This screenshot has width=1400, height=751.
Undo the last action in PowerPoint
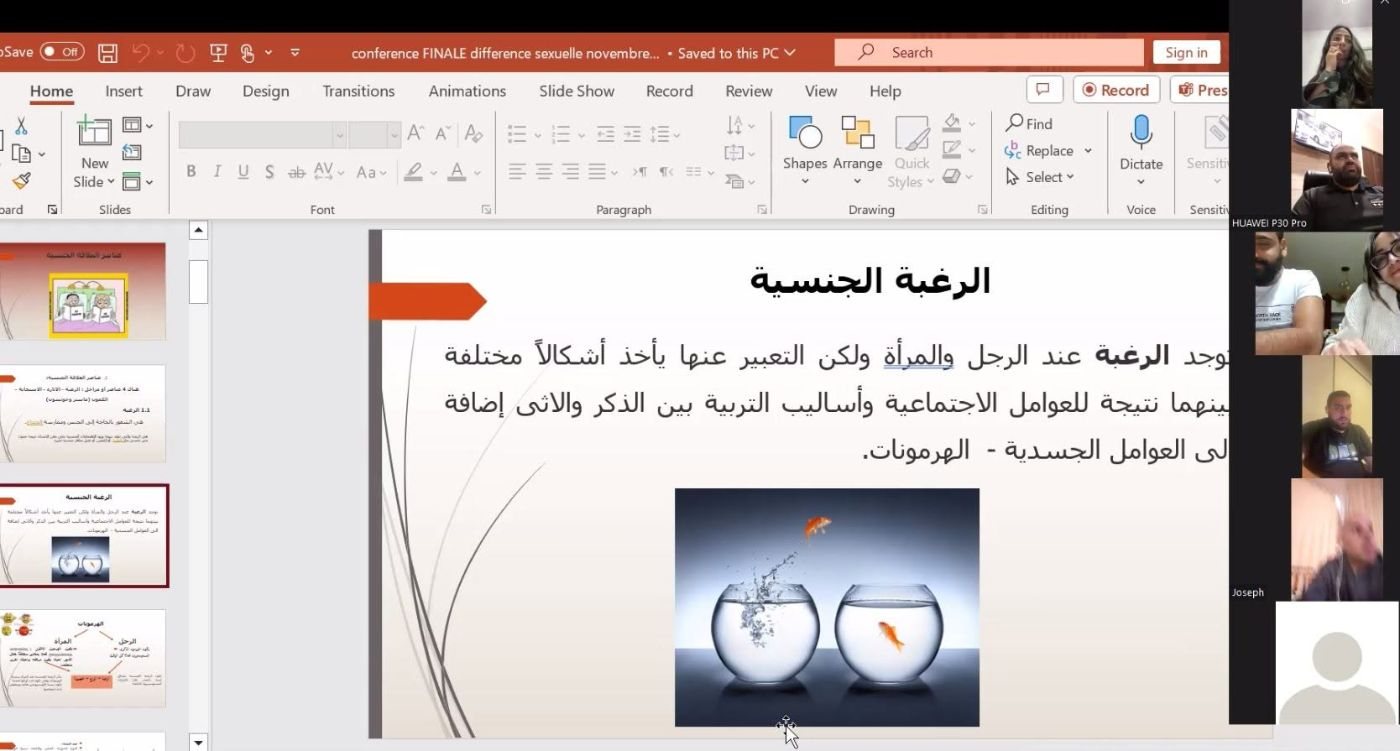tap(141, 53)
